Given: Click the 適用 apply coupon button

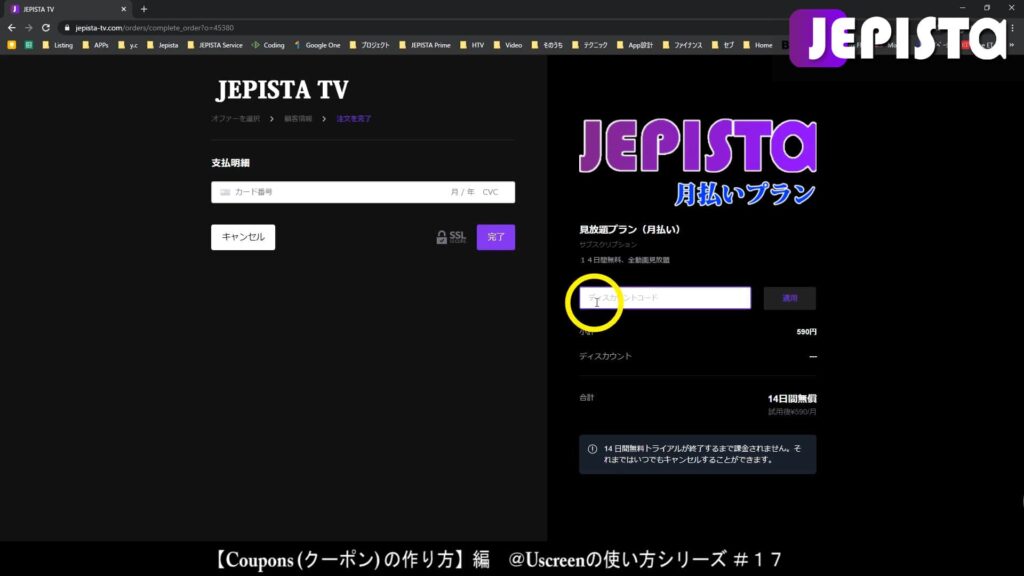Looking at the screenshot, I should click(790, 298).
